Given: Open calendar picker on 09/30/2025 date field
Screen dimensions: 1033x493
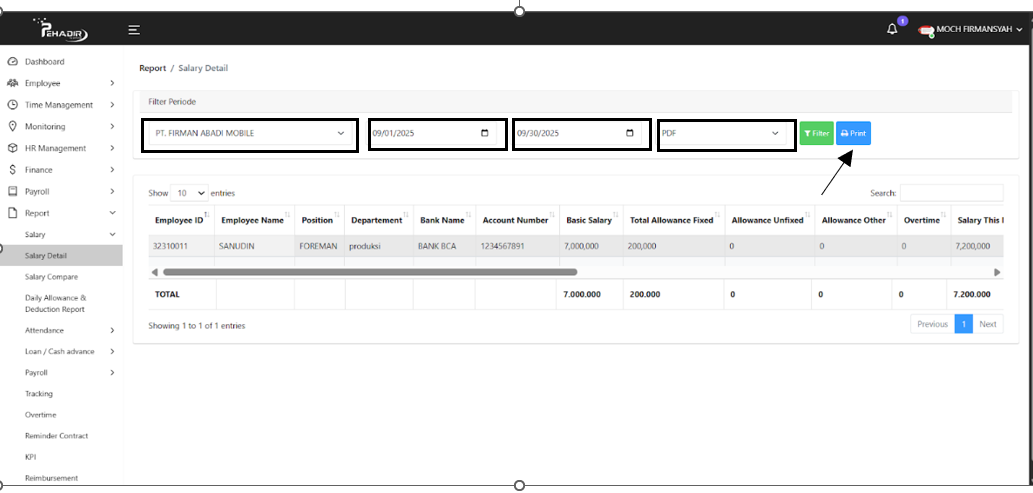Looking at the screenshot, I should click(629, 133).
